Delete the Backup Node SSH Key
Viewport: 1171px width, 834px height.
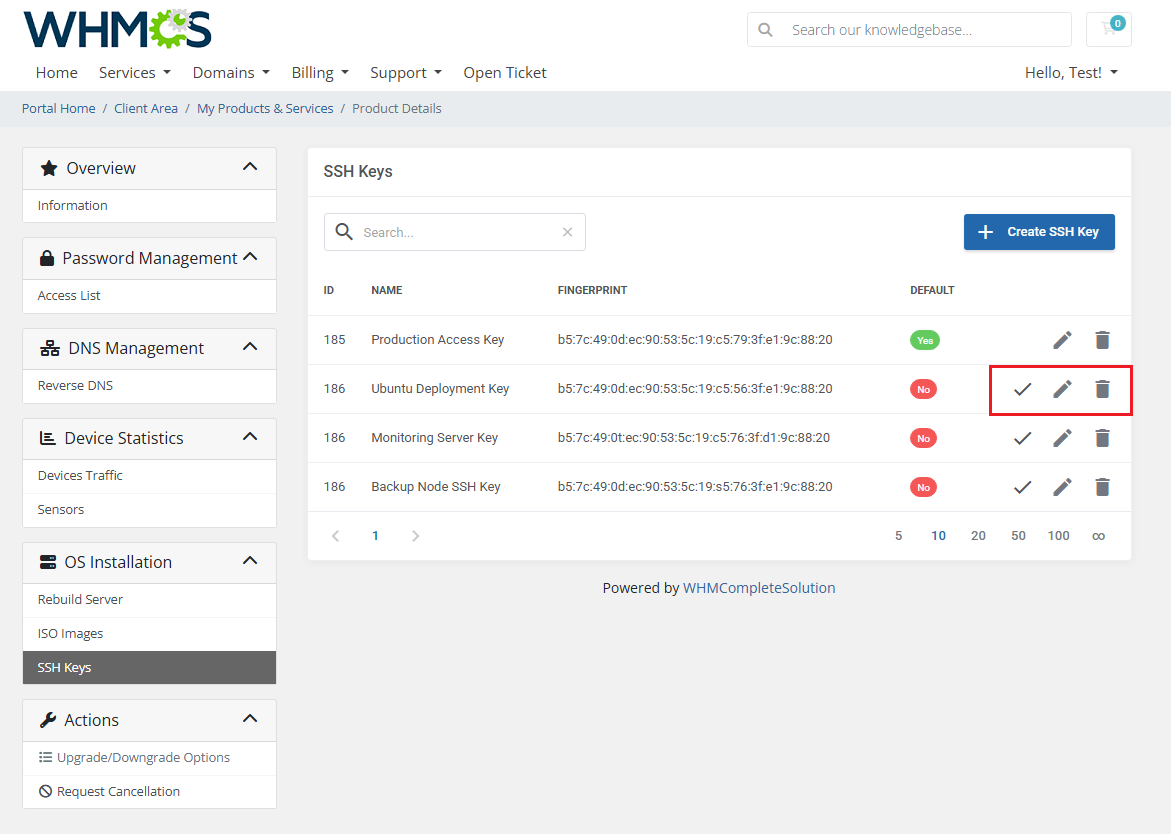pyautogui.click(x=1102, y=488)
